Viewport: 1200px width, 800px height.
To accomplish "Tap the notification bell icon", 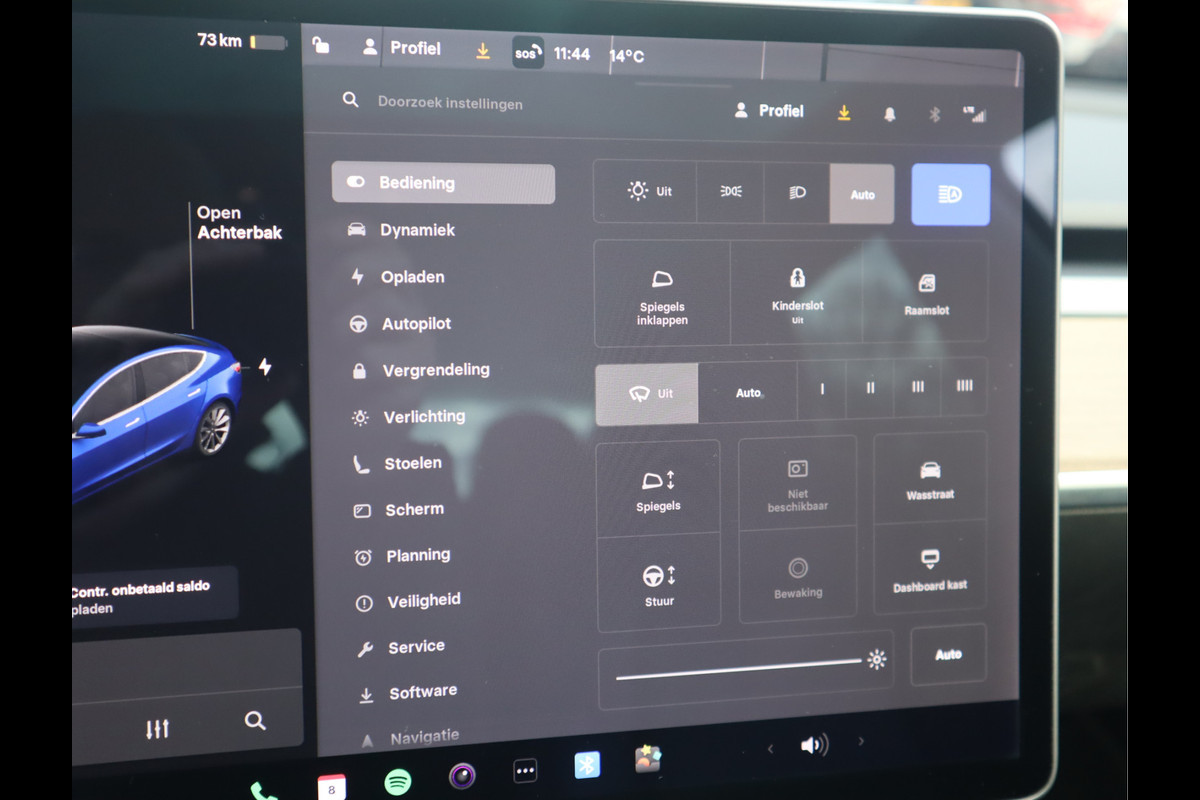I will click(x=889, y=115).
